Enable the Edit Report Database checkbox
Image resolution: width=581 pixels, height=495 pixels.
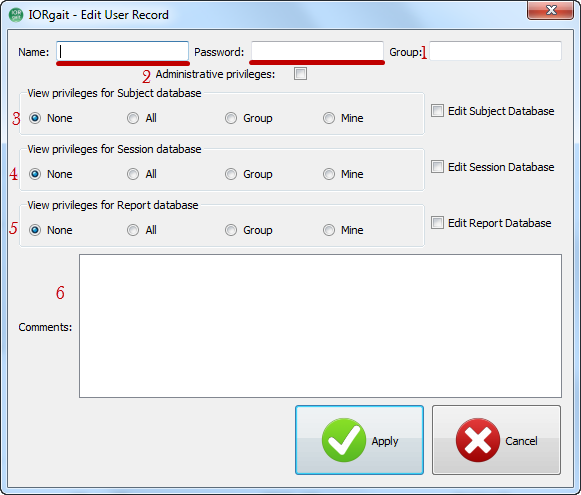tap(437, 223)
